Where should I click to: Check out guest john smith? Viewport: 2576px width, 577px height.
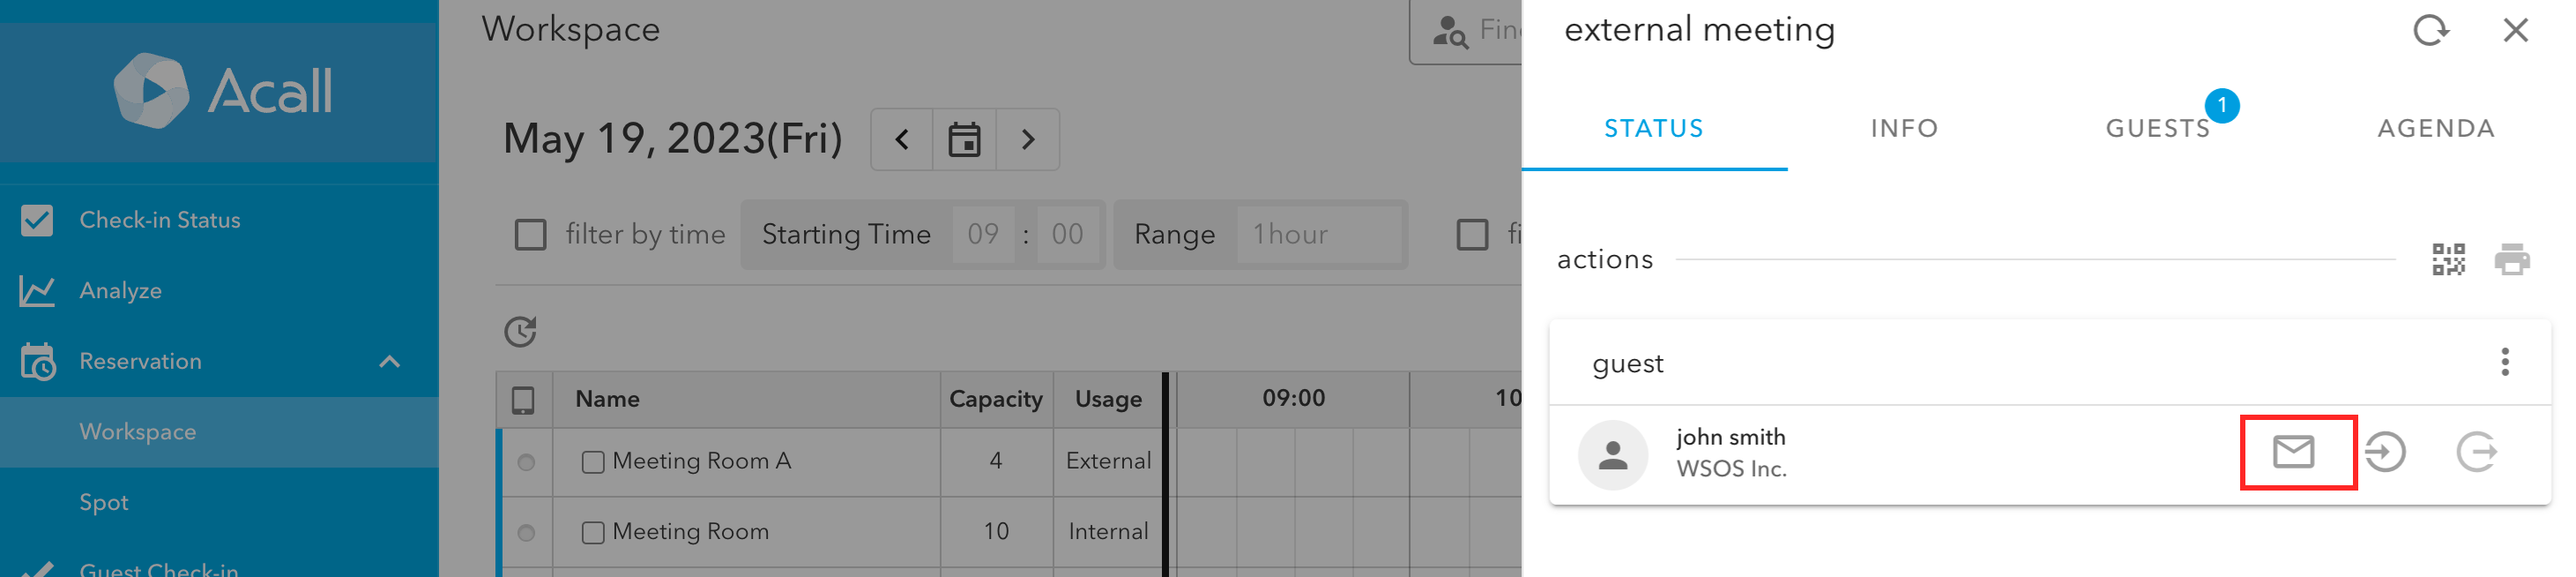coord(2477,452)
